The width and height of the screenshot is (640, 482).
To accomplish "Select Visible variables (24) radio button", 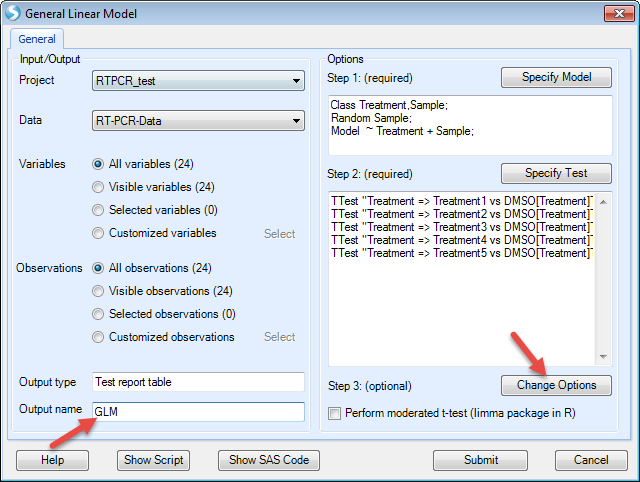I will (98, 187).
